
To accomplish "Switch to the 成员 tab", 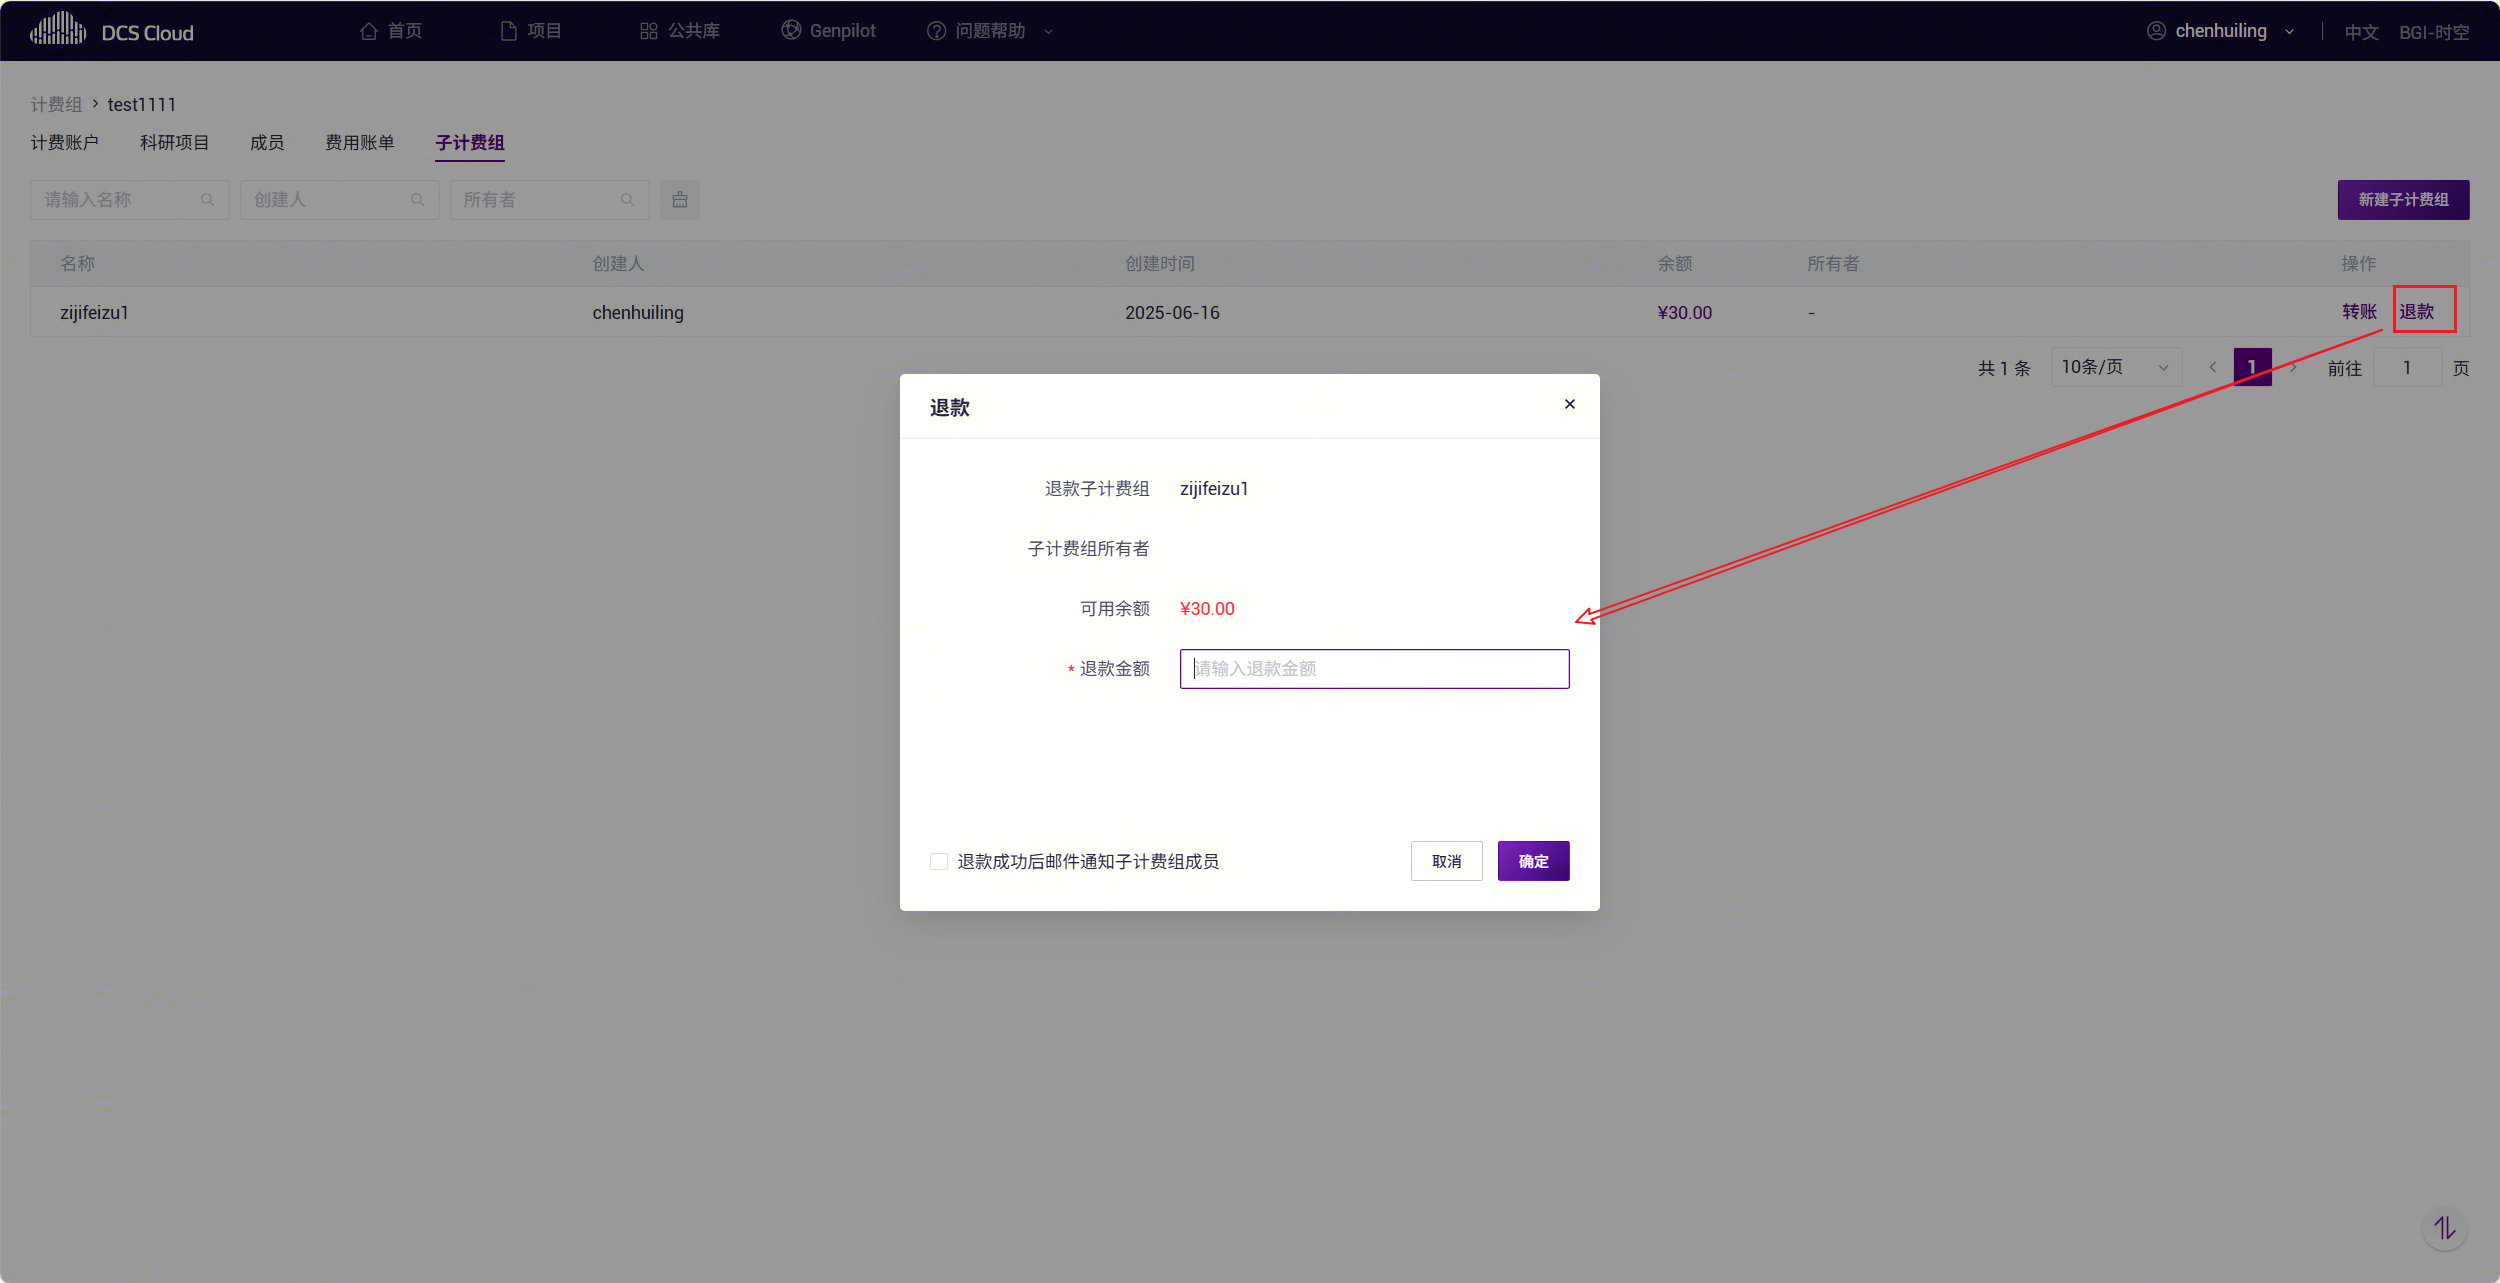I will coord(267,143).
